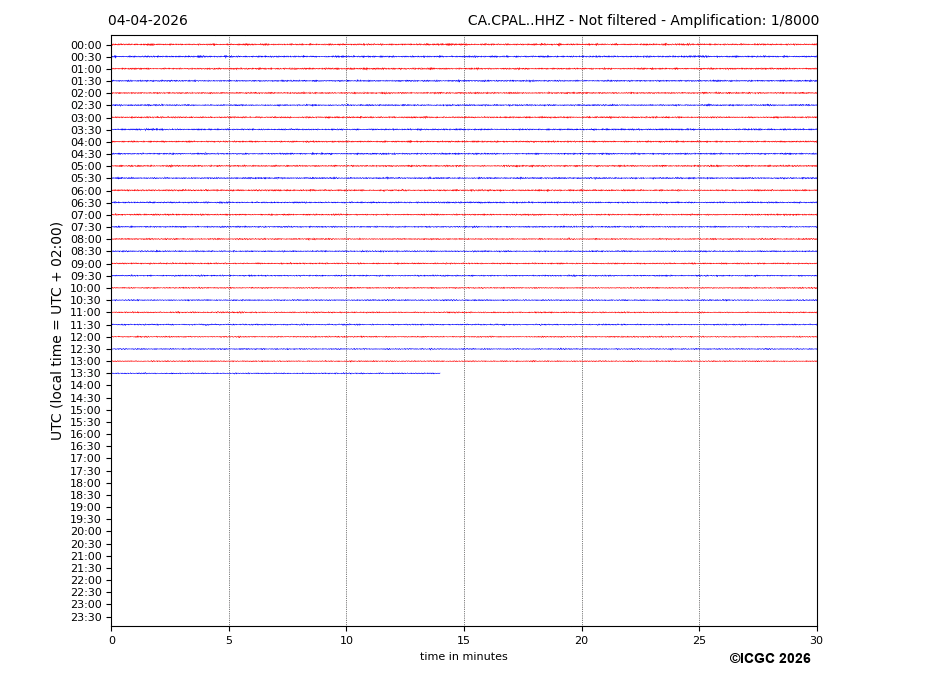The height and width of the screenshot is (696, 927).
Task: Click the end of the 13:30 trace
Action: (x=439, y=373)
